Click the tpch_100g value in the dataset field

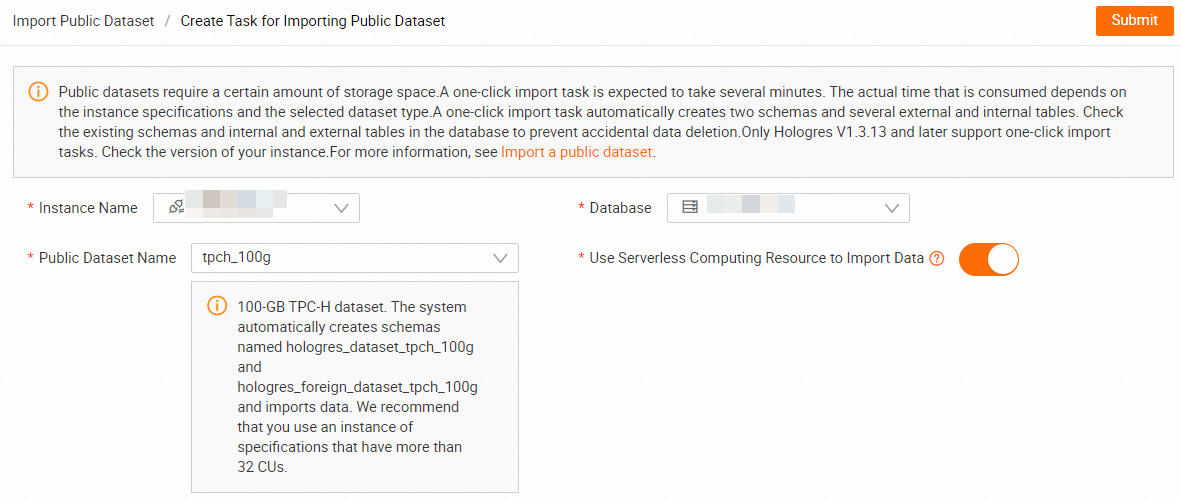[237, 258]
